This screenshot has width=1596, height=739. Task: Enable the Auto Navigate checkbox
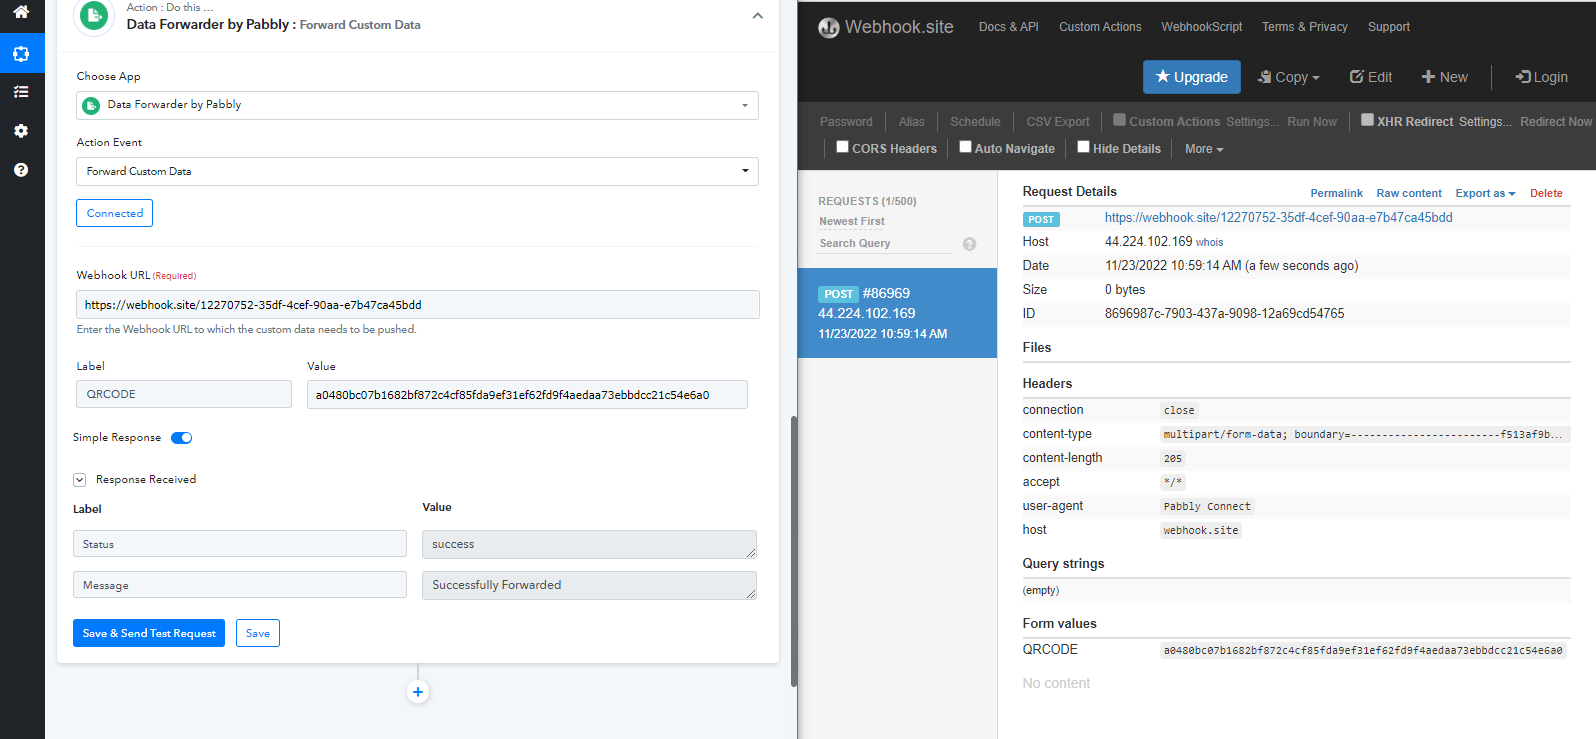(x=965, y=147)
